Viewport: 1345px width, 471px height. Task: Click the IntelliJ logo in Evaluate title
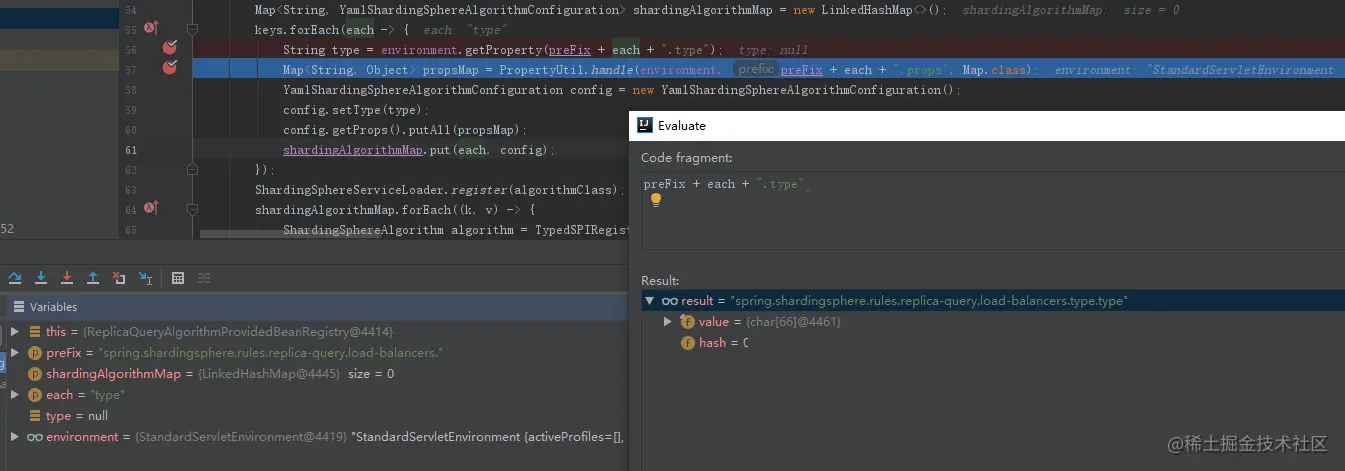pyautogui.click(x=645, y=125)
